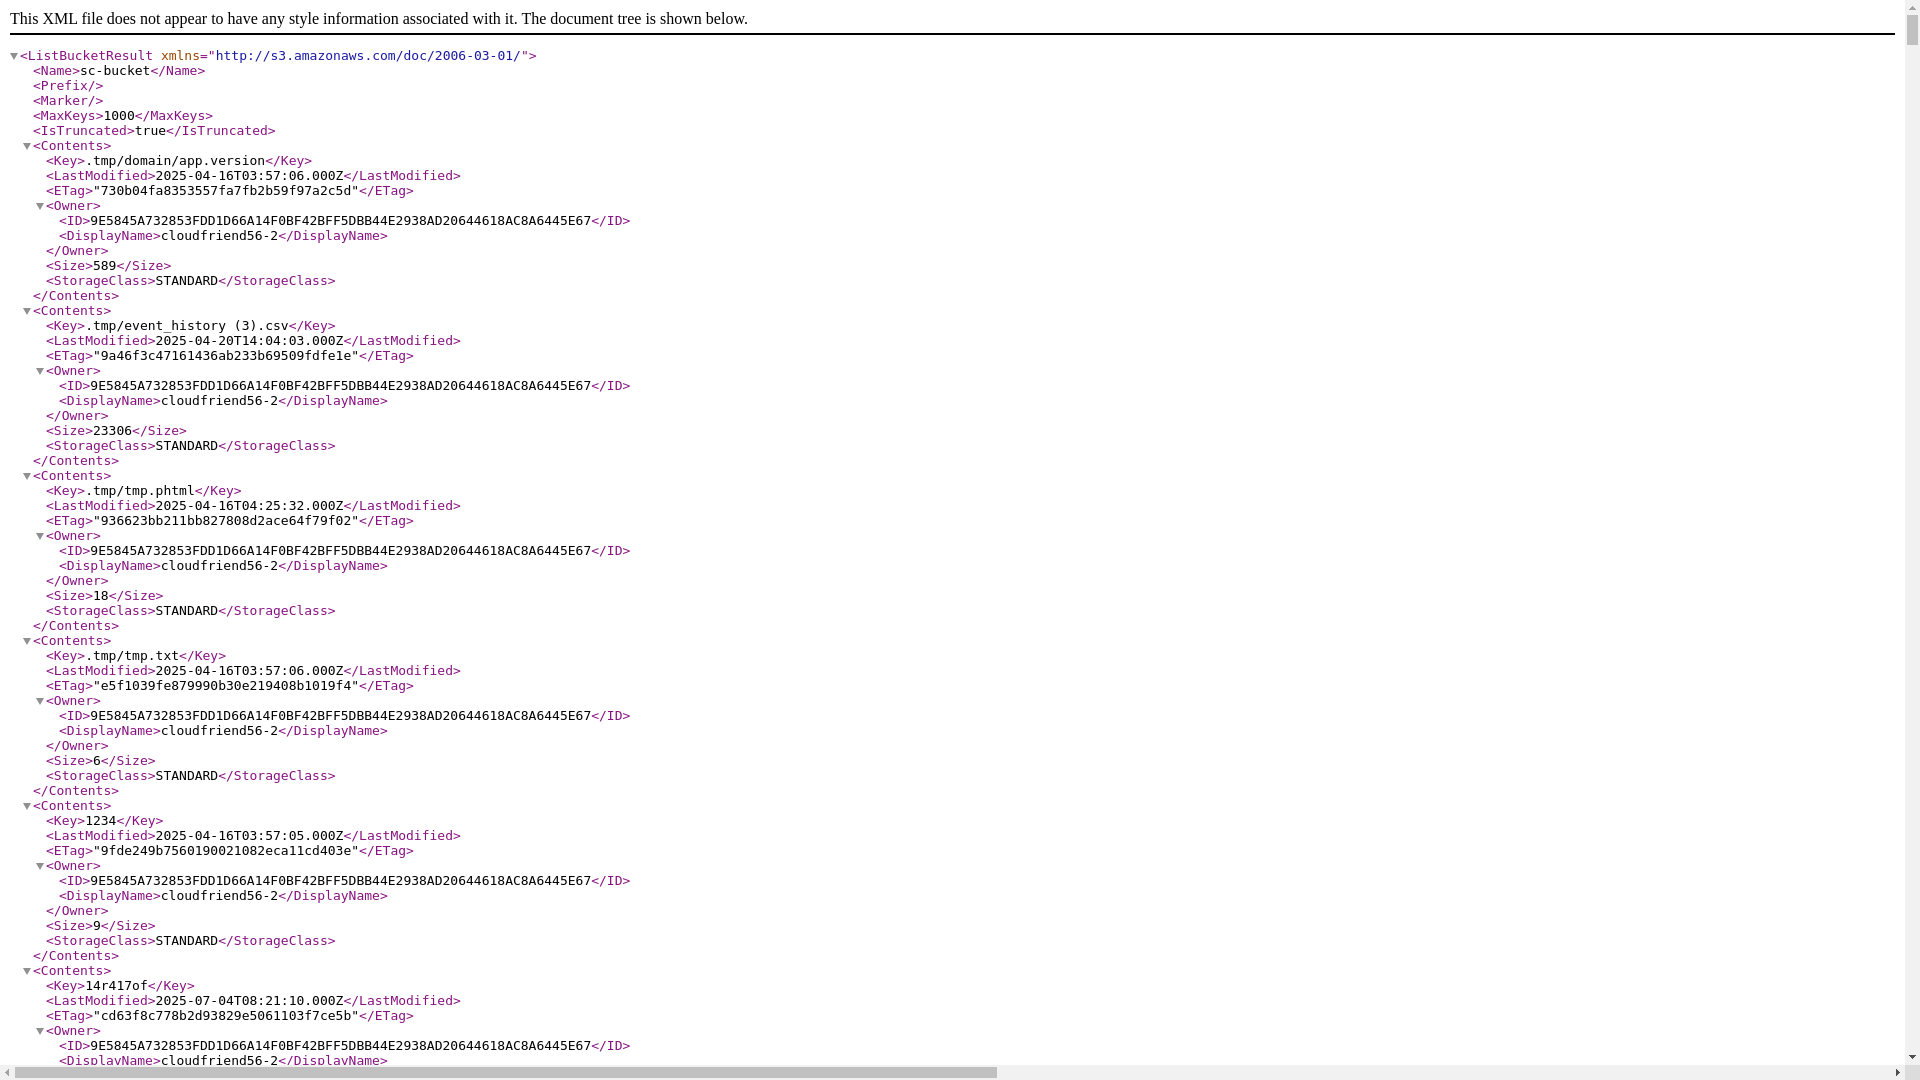Click the key value 1234
The image size is (1920, 1080).
101,821
